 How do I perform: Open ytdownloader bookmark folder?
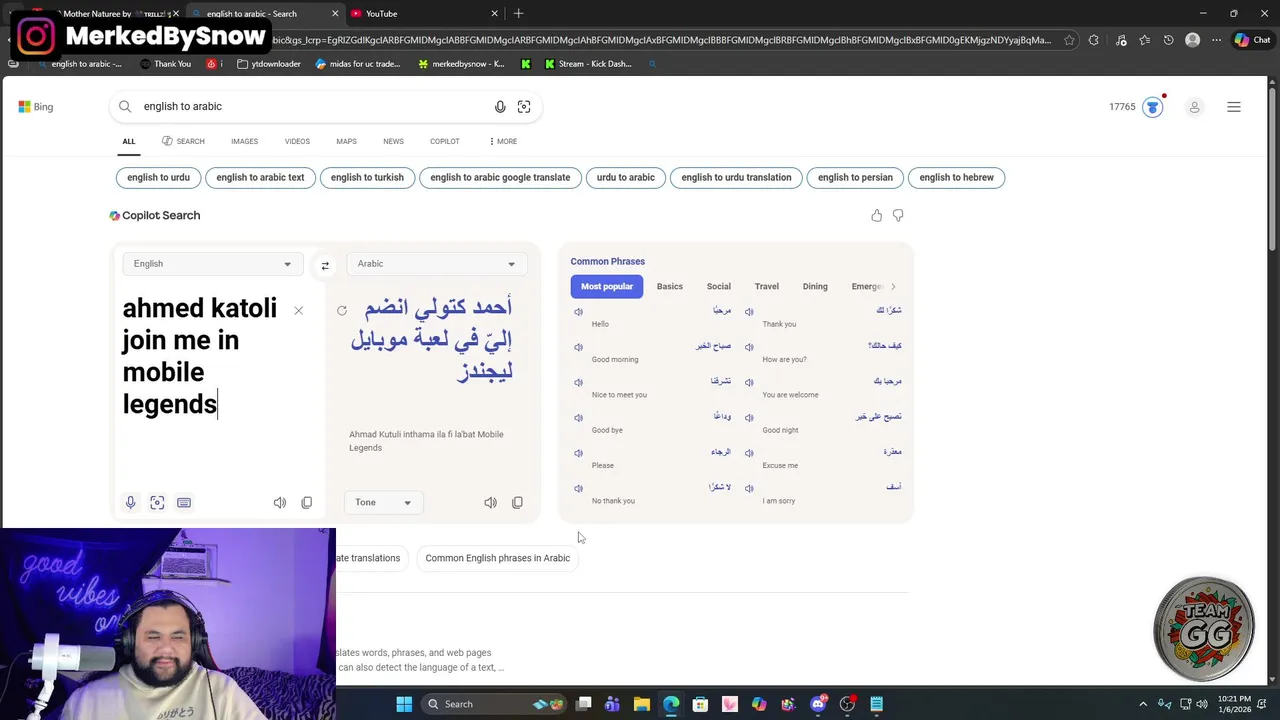[x=269, y=64]
